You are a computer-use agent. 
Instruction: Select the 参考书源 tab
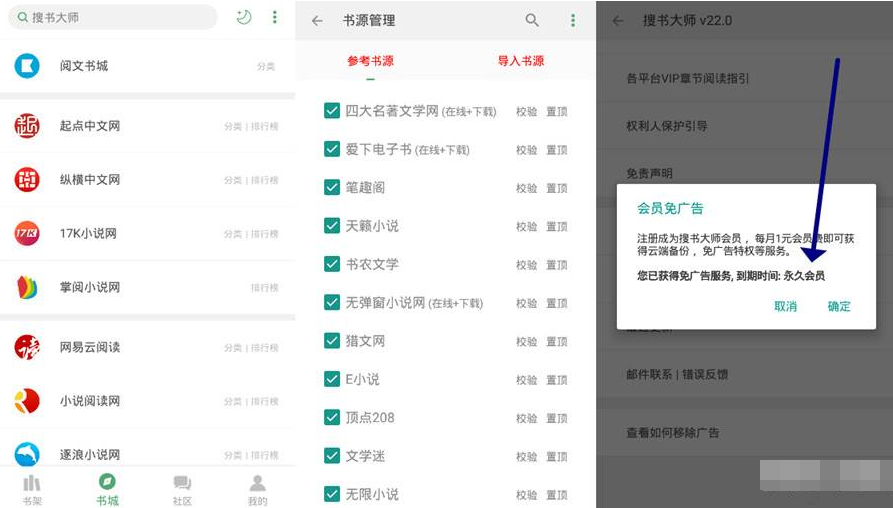pos(370,60)
